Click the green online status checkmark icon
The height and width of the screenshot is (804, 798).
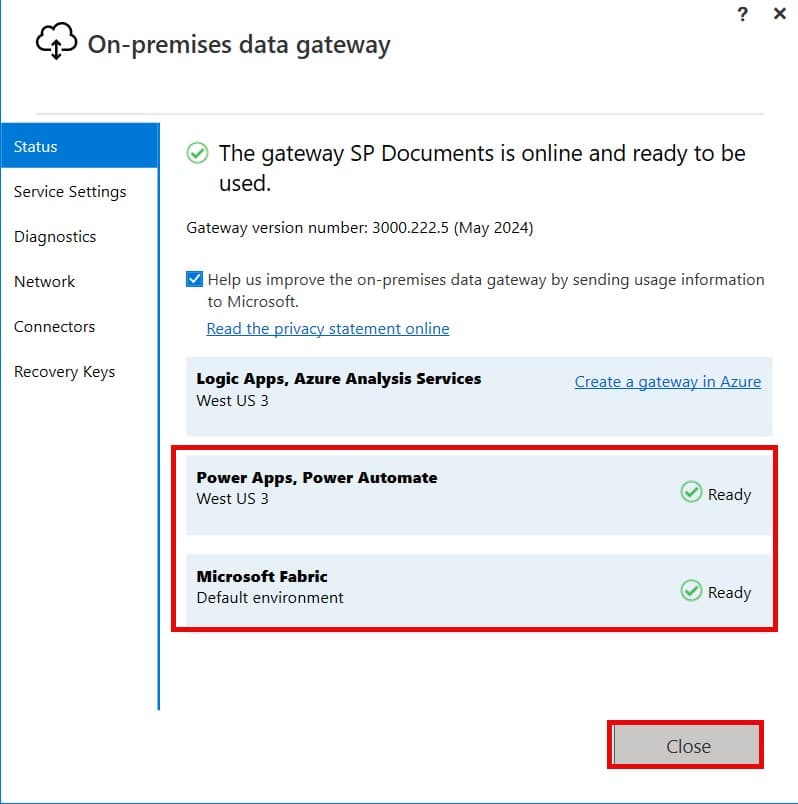click(197, 153)
